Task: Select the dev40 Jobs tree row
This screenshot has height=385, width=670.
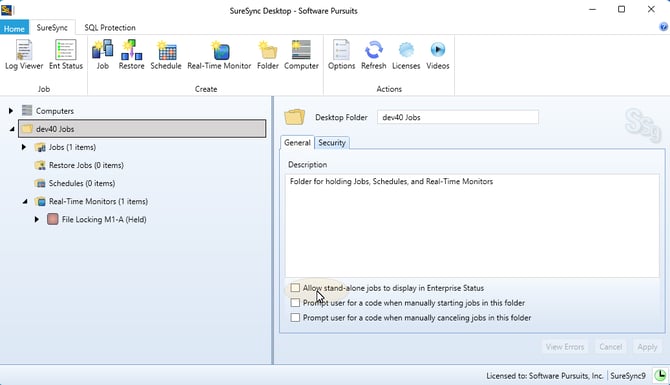Action: coord(142,129)
